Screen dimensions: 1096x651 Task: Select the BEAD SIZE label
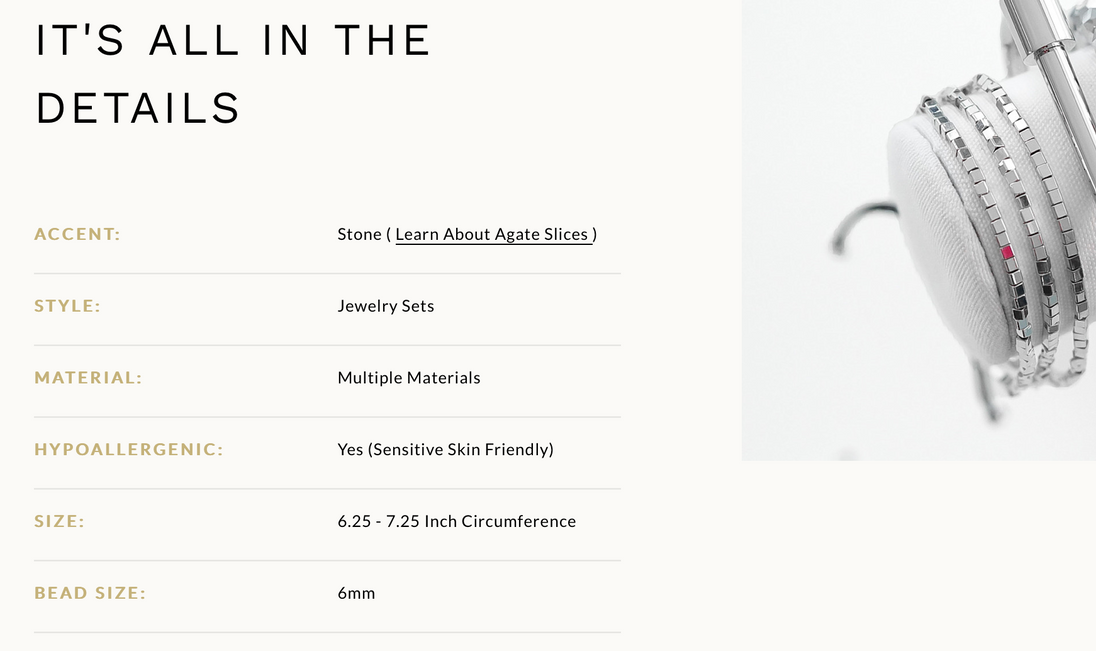click(x=90, y=594)
